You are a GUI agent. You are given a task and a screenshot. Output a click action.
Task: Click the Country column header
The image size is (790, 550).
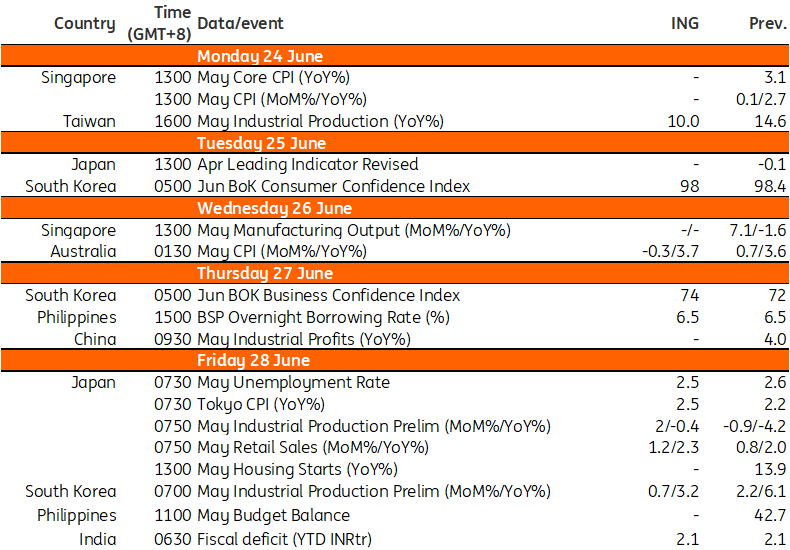click(85, 23)
